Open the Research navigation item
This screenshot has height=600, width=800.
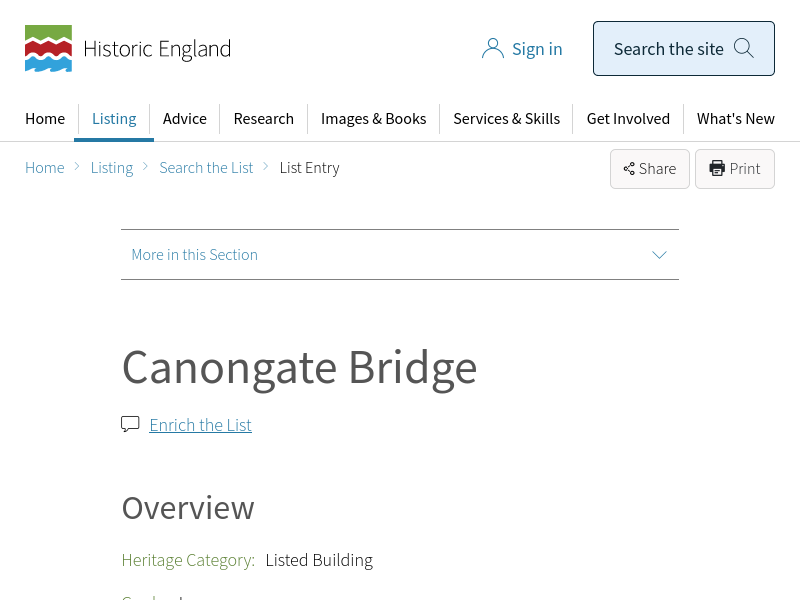[x=263, y=118]
